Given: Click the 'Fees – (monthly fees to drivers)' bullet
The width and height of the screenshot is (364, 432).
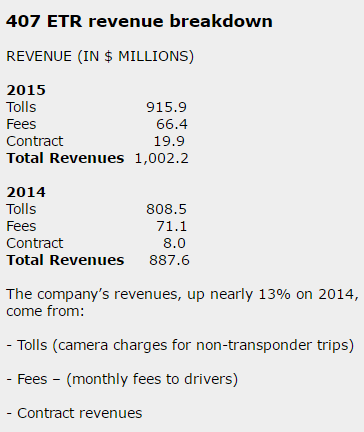Looking at the screenshot, I should tap(122, 379).
